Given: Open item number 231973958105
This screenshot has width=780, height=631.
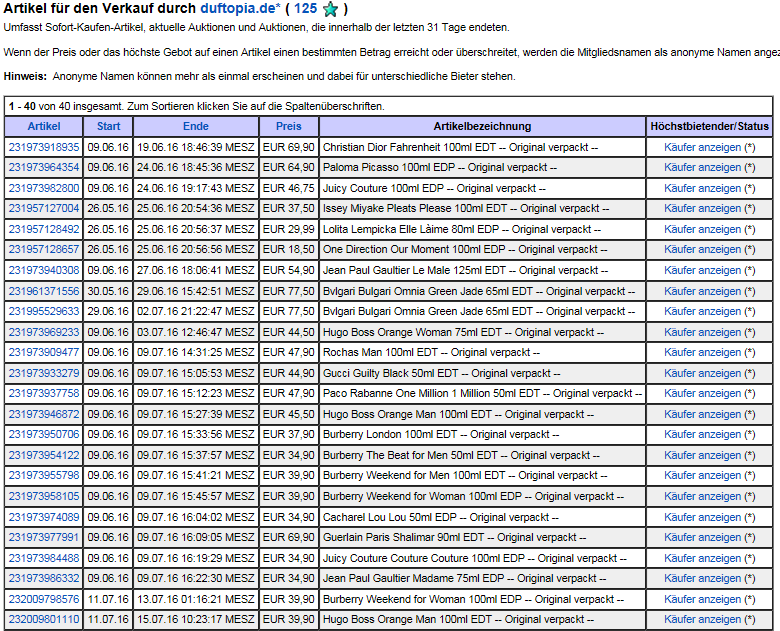Looking at the screenshot, I should (44, 496).
